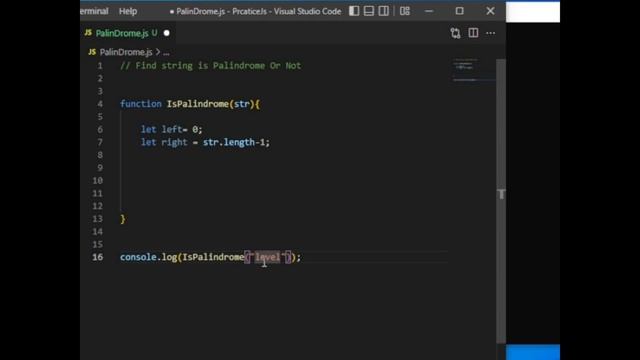Select the PalinDrome.js editor tab
This screenshot has height=360, width=640.
[x=127, y=33]
